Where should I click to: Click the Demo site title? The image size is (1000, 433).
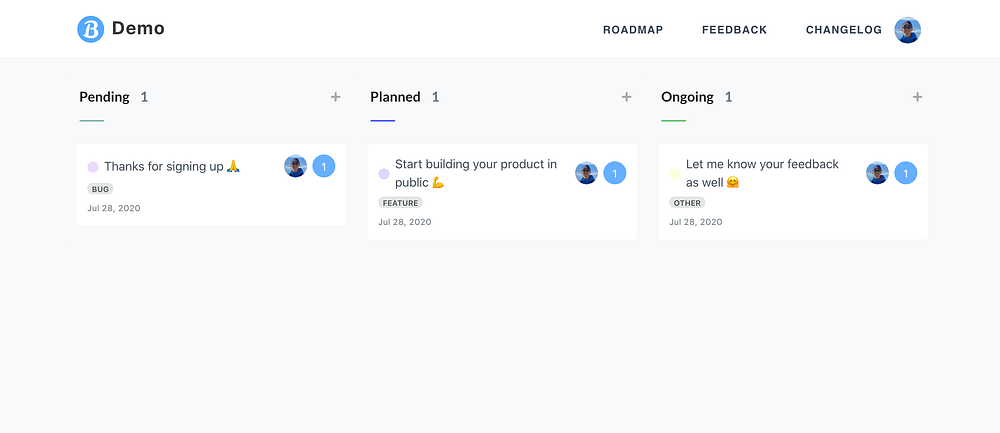138,29
